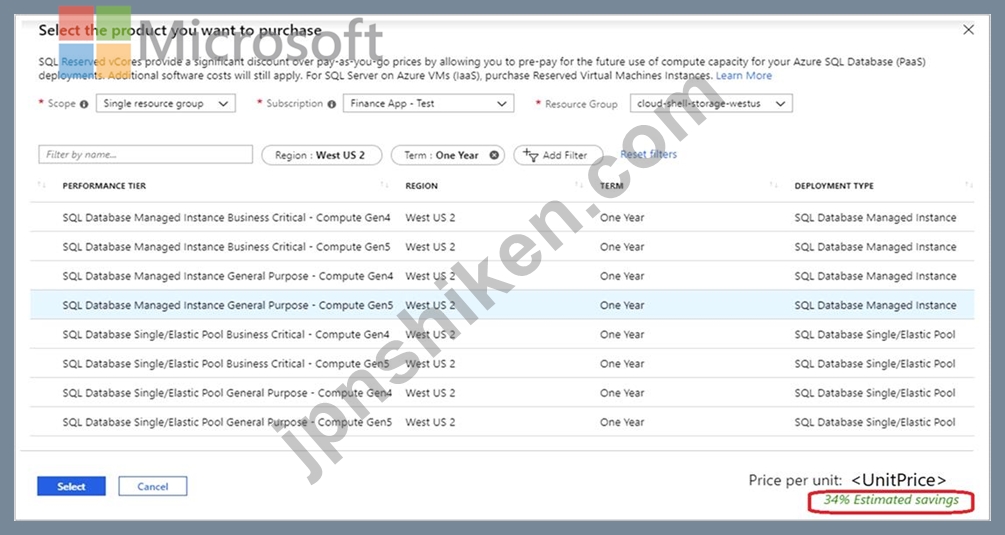Open the Resource Group dropdown
1005x535 pixels.
coord(711,103)
